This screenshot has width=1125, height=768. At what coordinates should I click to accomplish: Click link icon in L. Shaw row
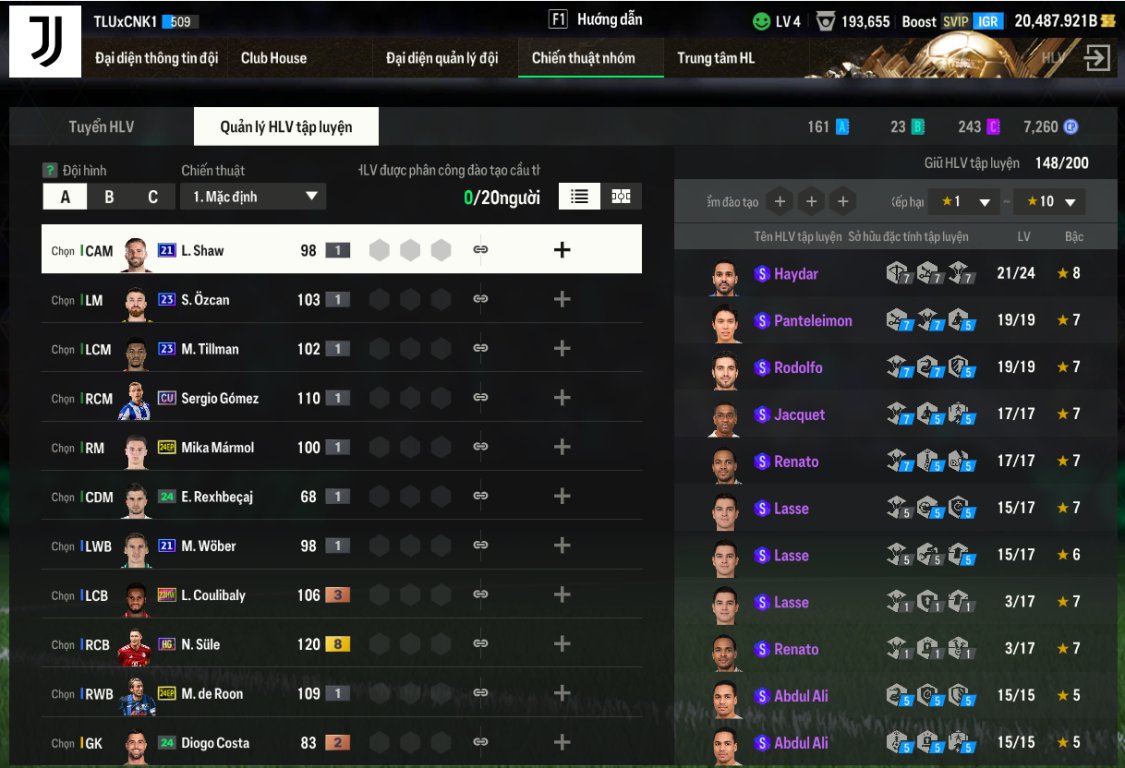point(481,249)
